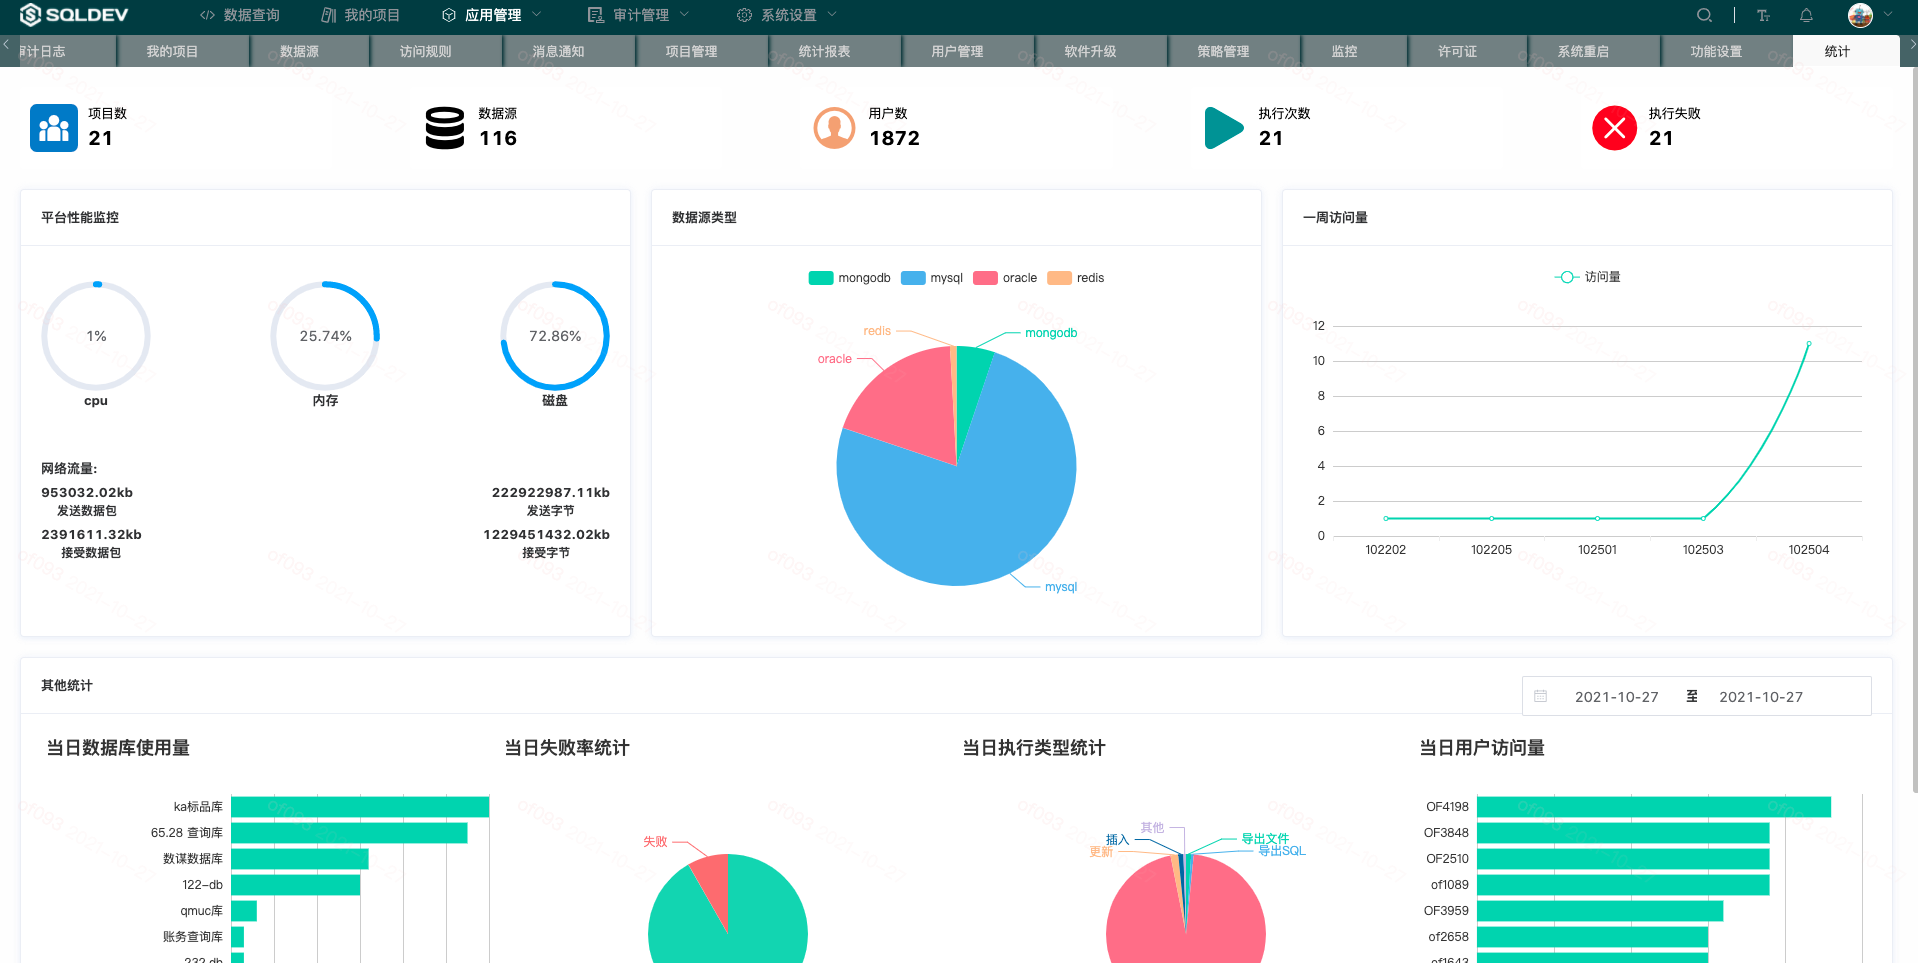
Task: Expand the avatar account dropdown arrow
Action: point(1888,15)
